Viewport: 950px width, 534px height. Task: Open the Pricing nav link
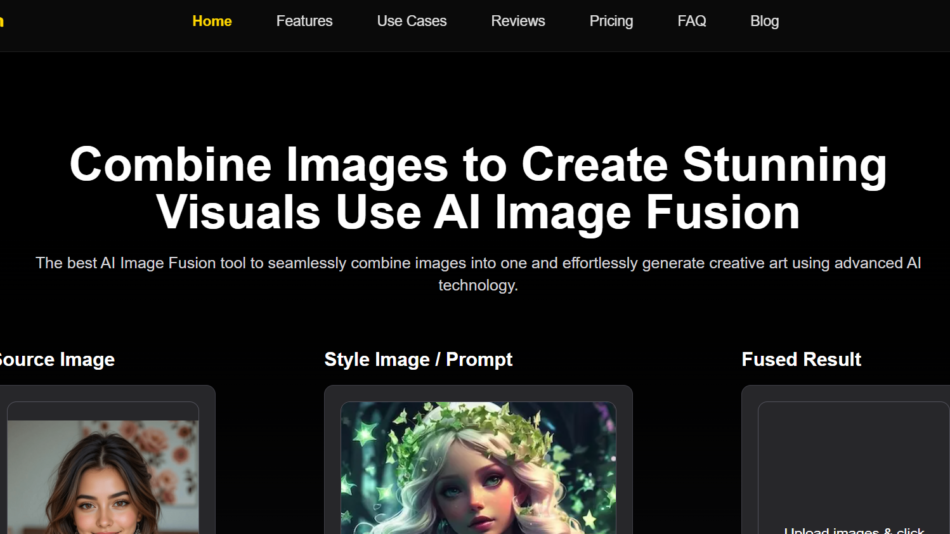pyautogui.click(x=611, y=21)
